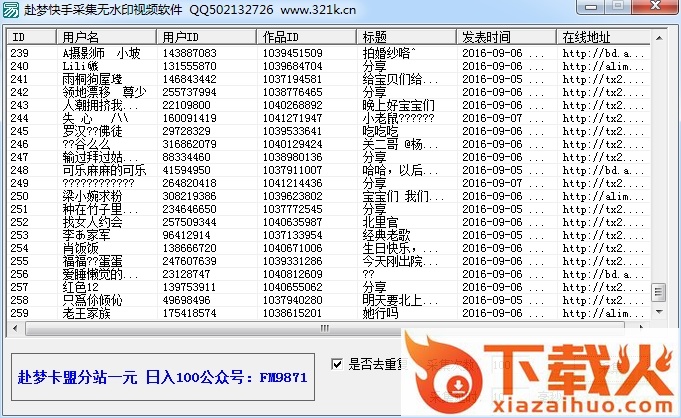Toggle the 是否去重复 checkbox
The height and width of the screenshot is (418, 681).
[x=337, y=364]
